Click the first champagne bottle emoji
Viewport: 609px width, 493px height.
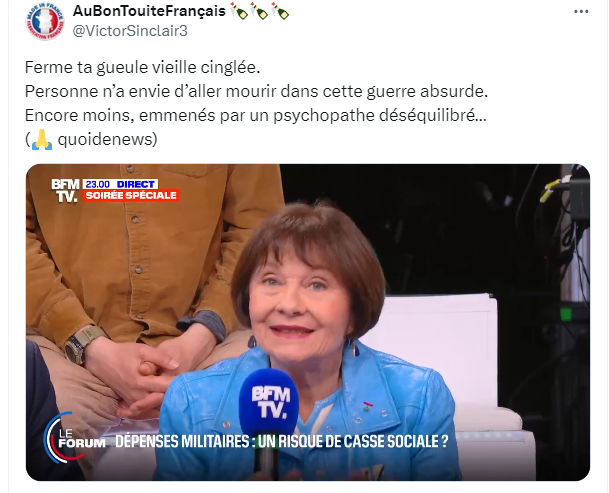click(239, 10)
